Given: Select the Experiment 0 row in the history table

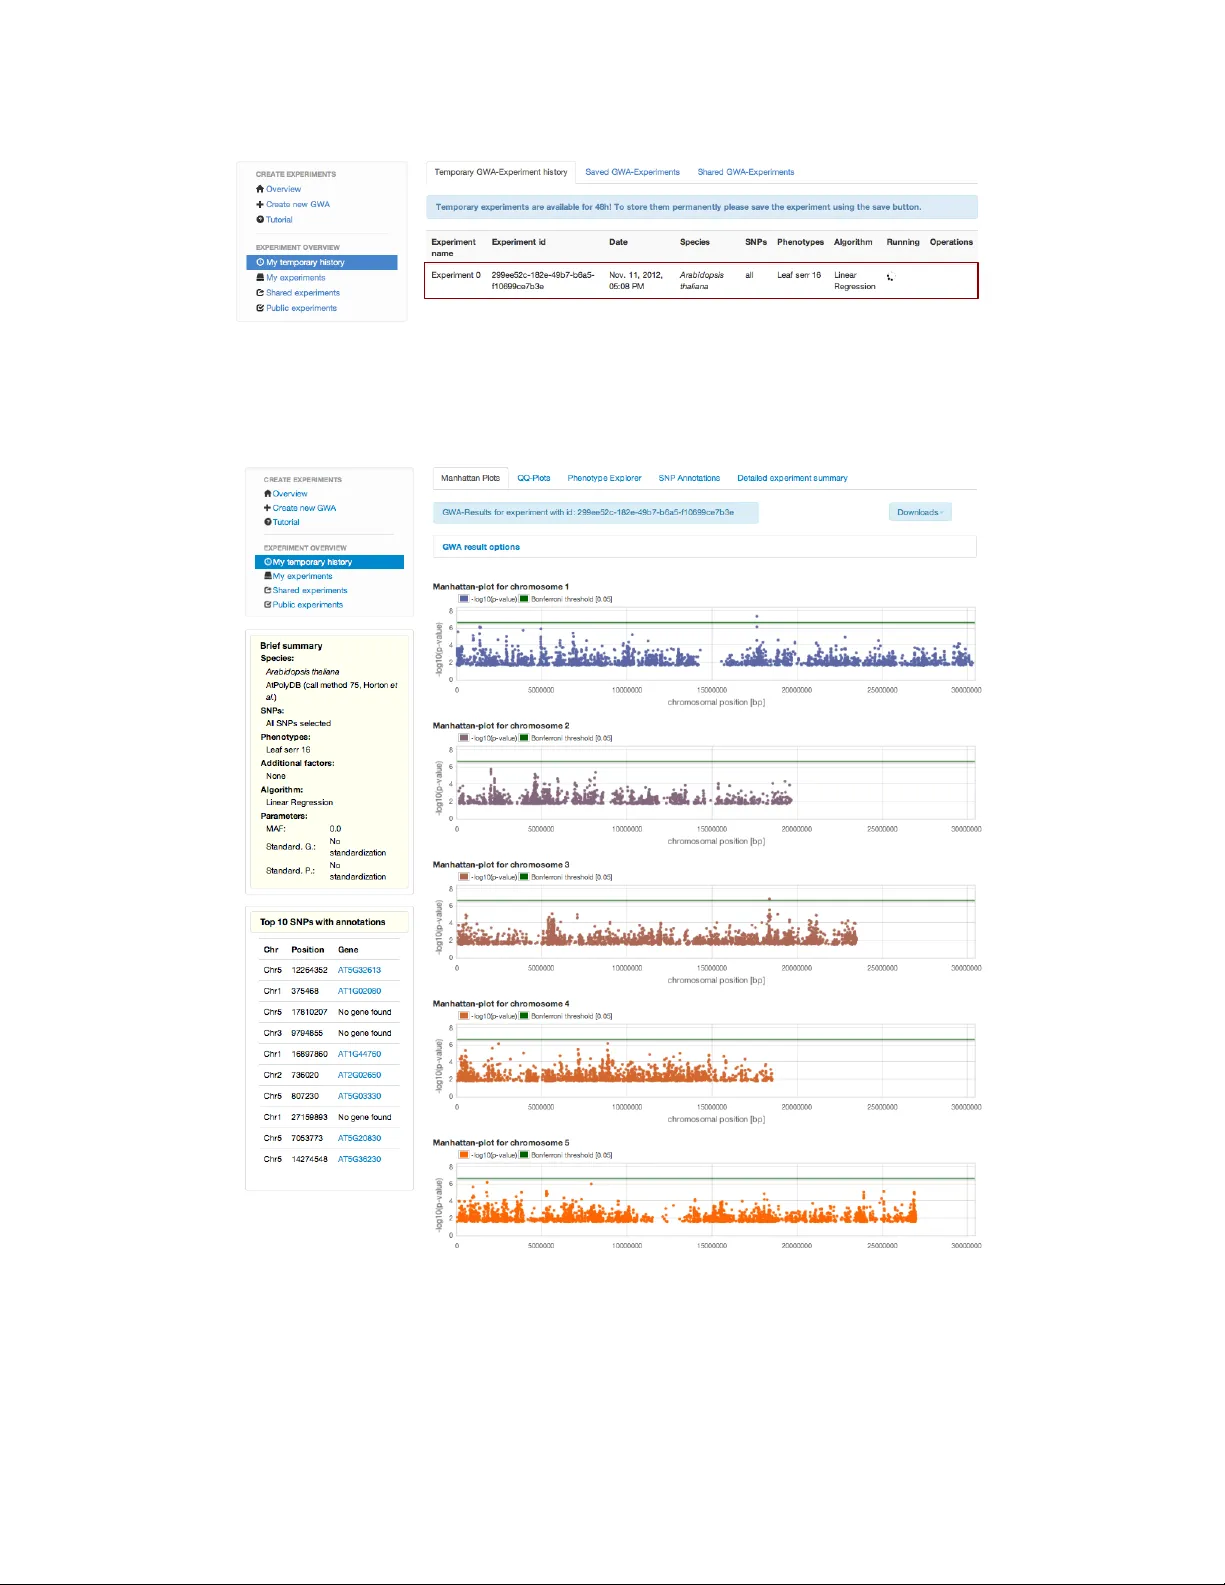Looking at the screenshot, I should [x=700, y=280].
